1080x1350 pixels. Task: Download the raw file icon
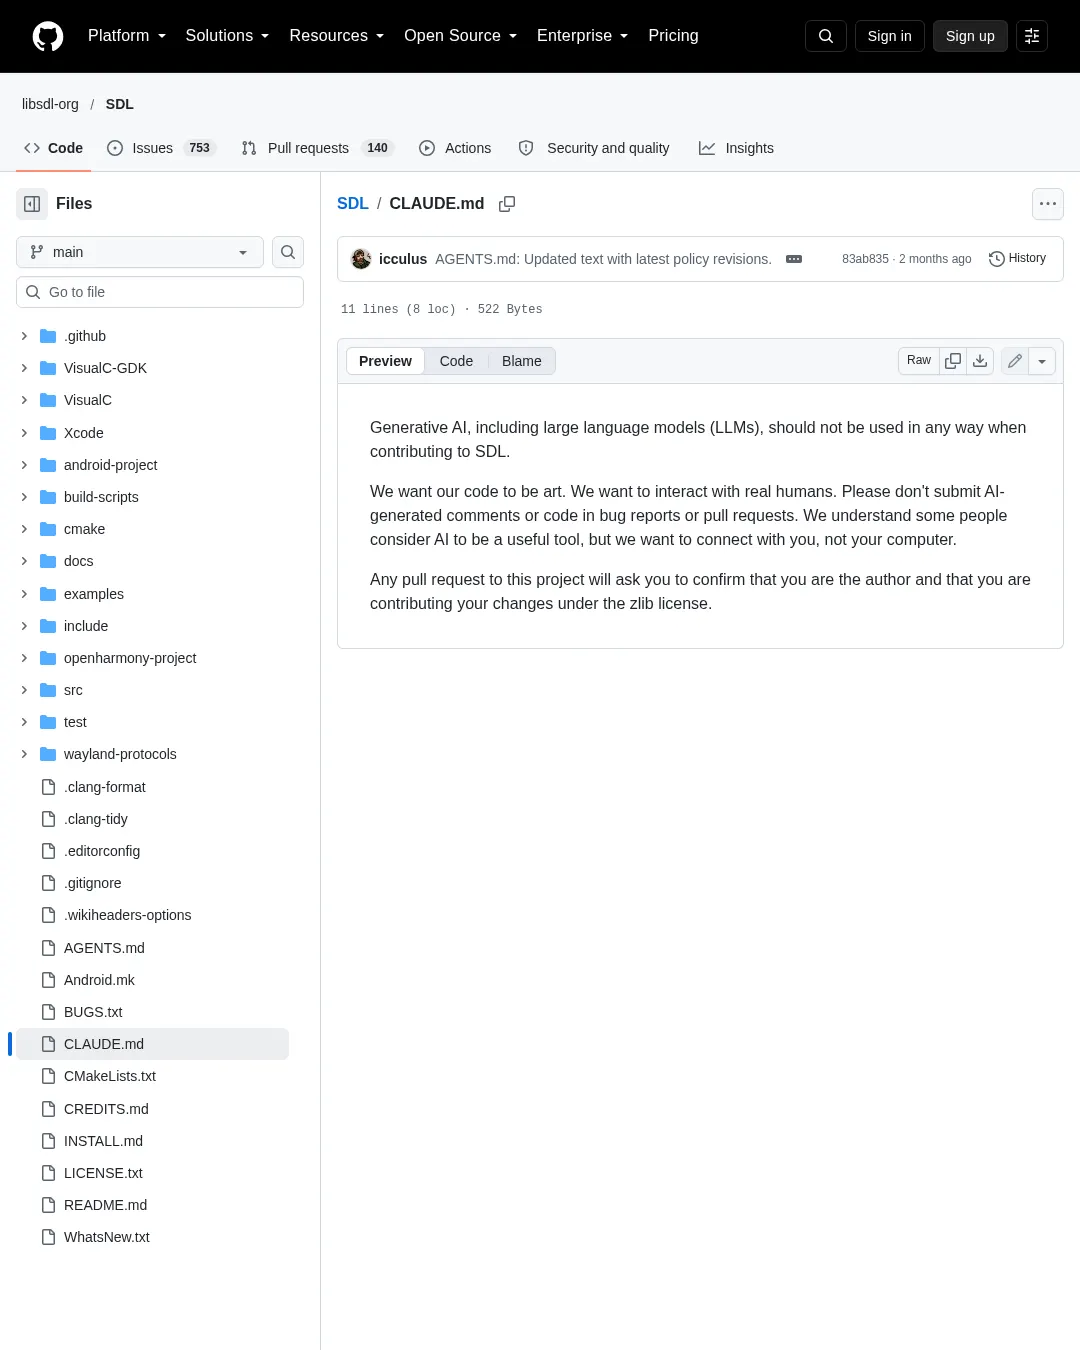[x=980, y=361]
